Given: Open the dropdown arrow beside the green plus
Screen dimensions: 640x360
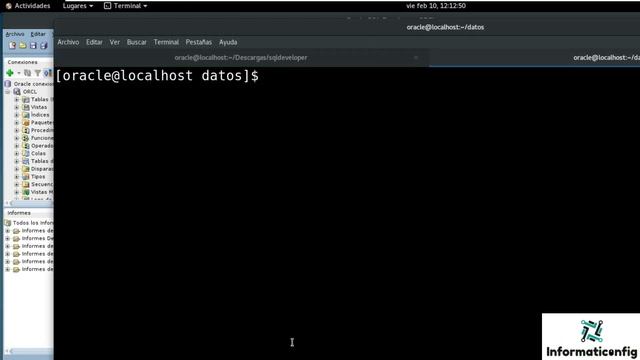Looking at the screenshot, I should (x=19, y=73).
